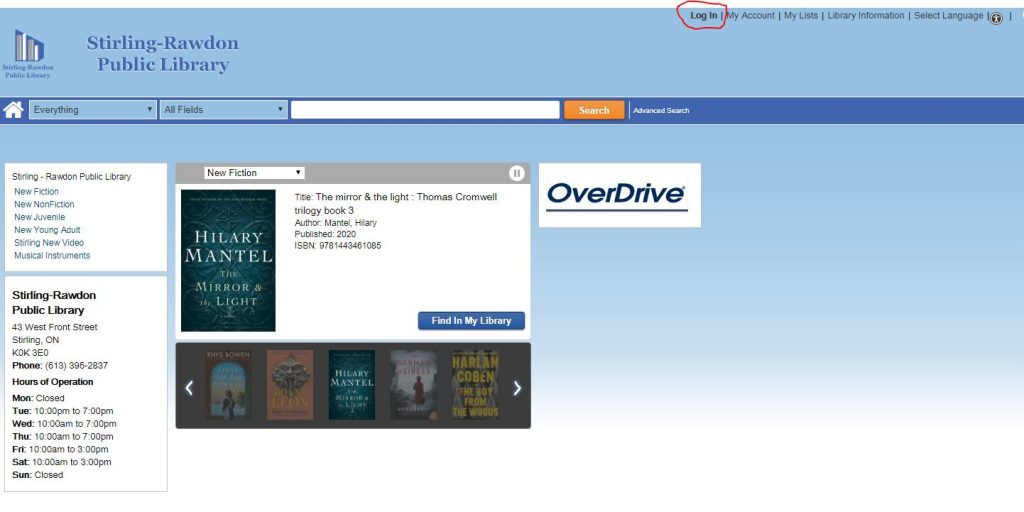Open Library Information
The image size is (1024, 512).
(x=866, y=16)
